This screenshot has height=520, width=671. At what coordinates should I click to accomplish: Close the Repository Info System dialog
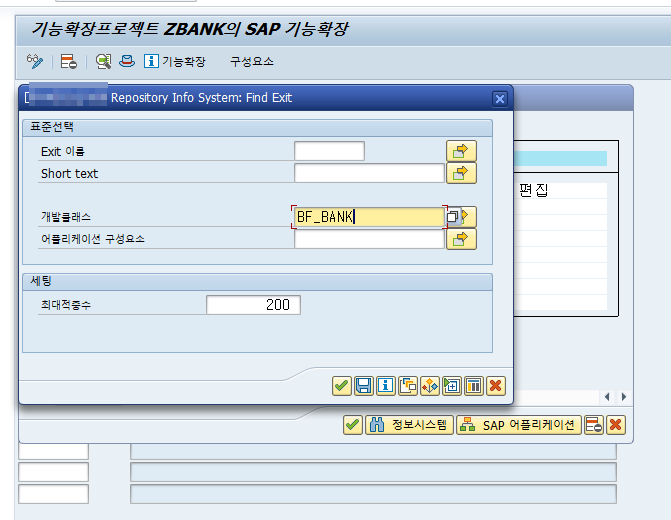[499, 99]
